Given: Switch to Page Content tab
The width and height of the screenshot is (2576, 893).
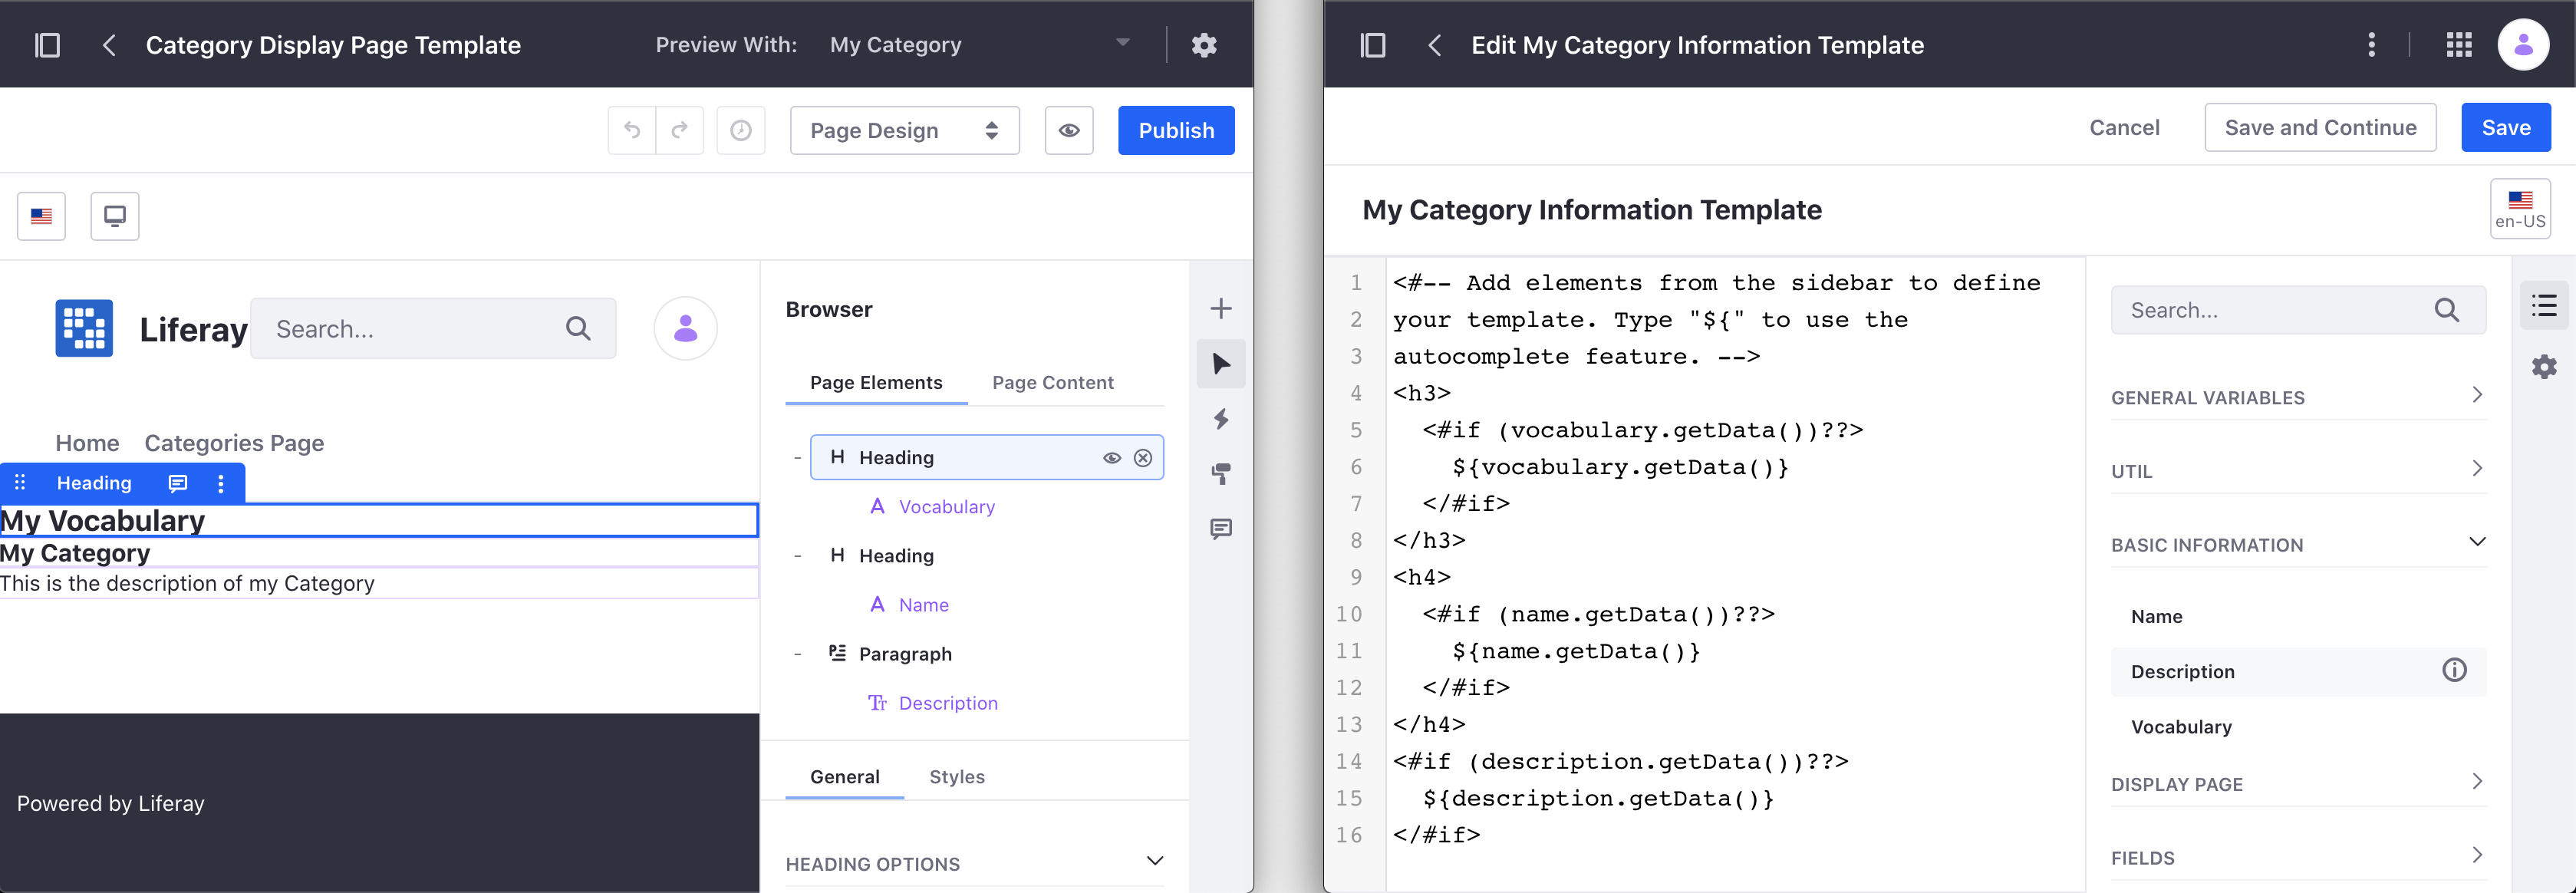Looking at the screenshot, I should [1052, 383].
